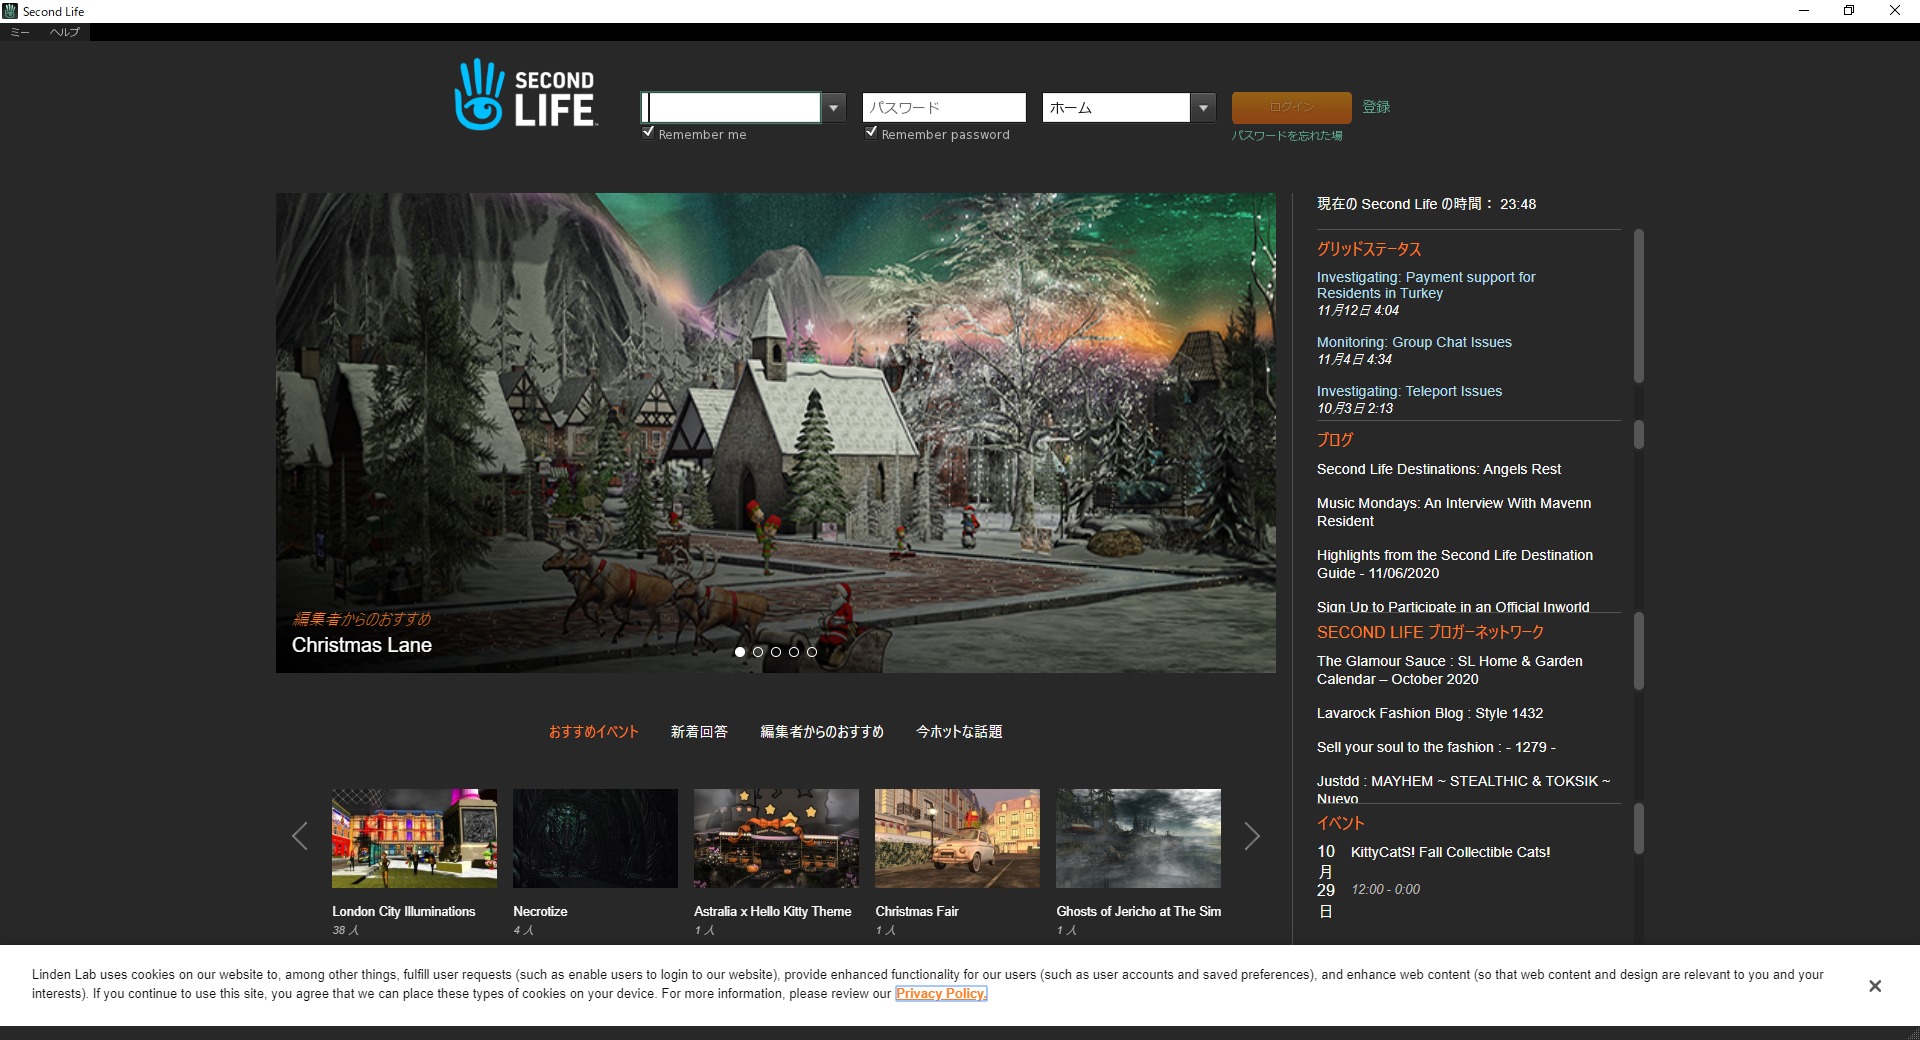The width and height of the screenshot is (1920, 1040).
Task: Open Necrotize event thumbnail
Action: pyautogui.click(x=595, y=838)
